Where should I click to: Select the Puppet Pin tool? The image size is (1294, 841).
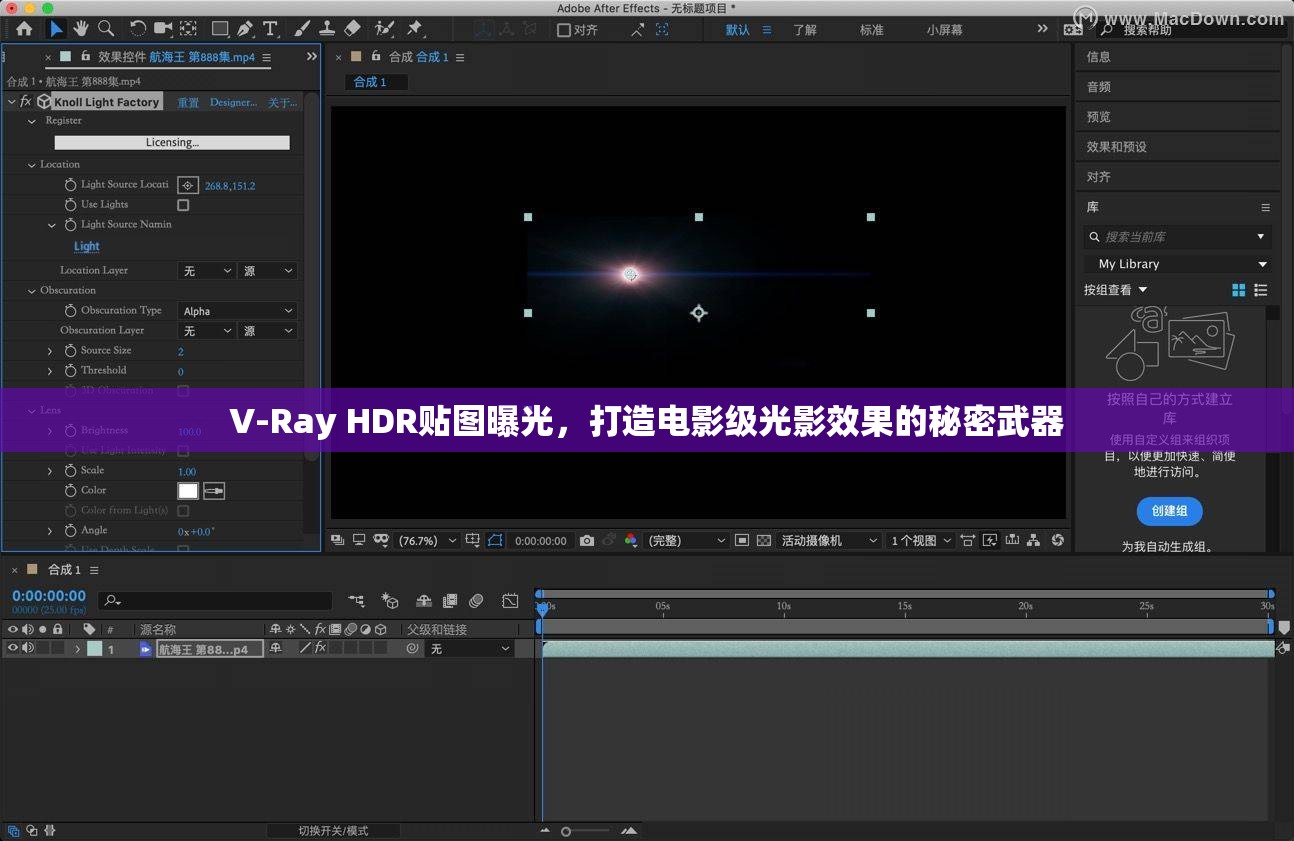point(415,29)
